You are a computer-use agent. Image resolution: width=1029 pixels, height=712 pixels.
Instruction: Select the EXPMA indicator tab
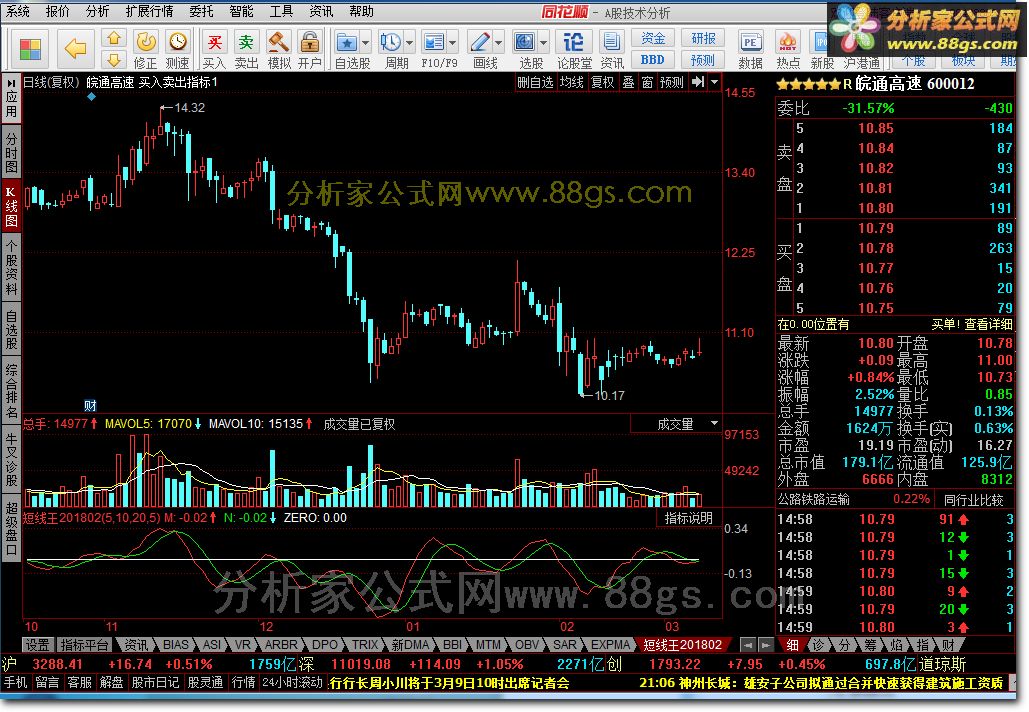pos(610,645)
